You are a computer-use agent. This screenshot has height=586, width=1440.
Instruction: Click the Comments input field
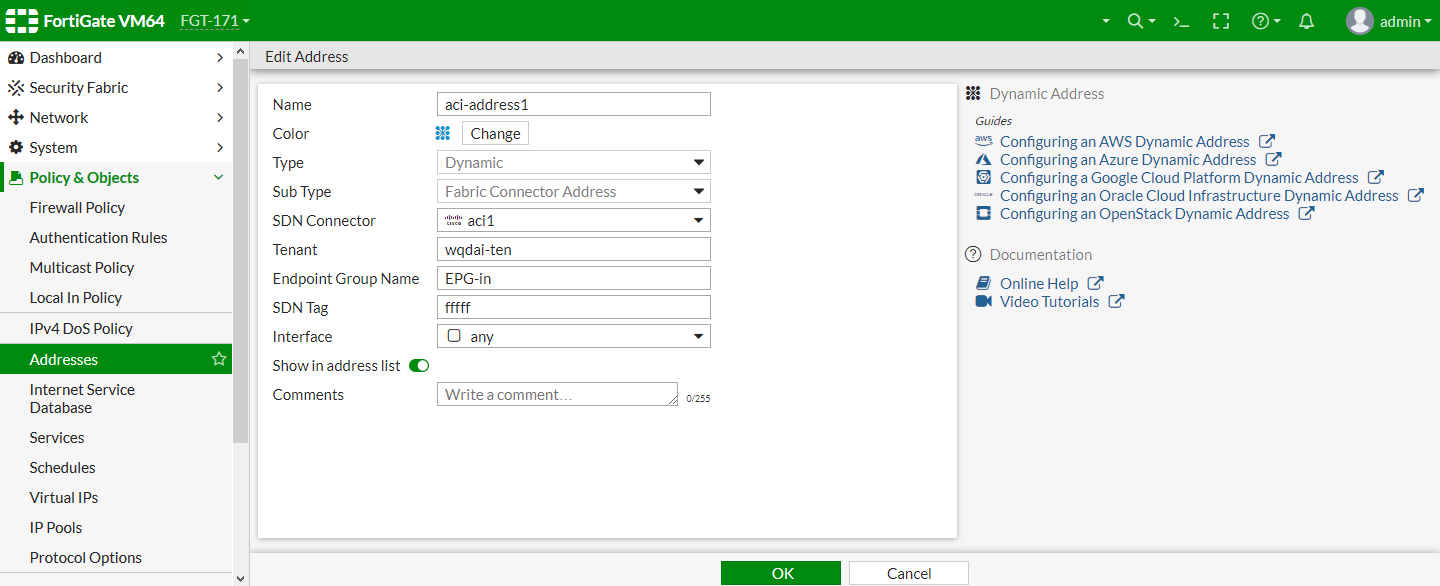[557, 394]
